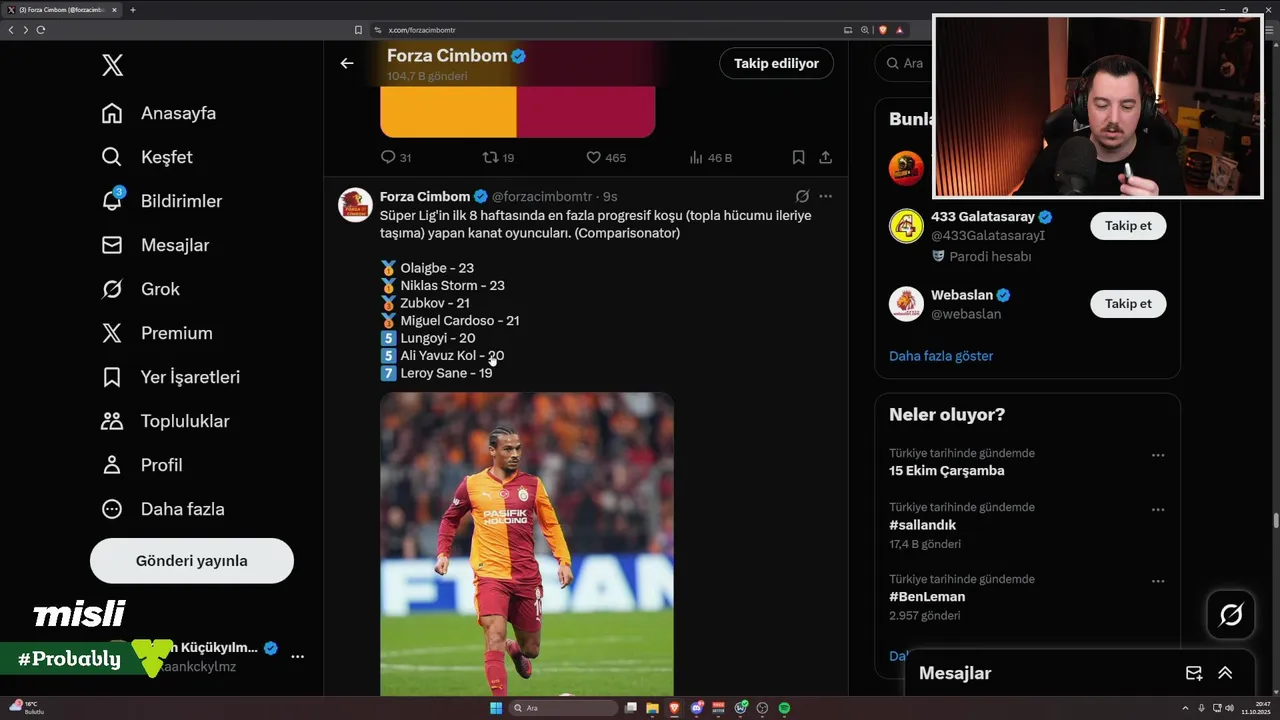This screenshot has height=720, width=1280.
Task: Follow Webaslan with Takip et
Action: [1128, 304]
